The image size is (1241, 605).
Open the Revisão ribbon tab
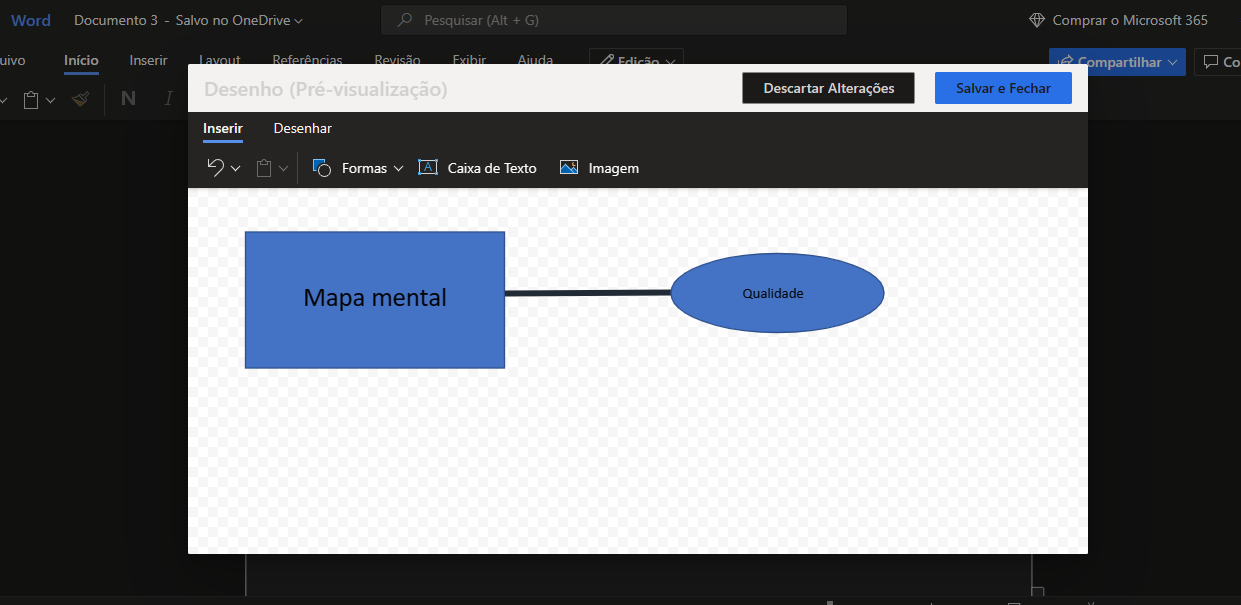(x=397, y=60)
